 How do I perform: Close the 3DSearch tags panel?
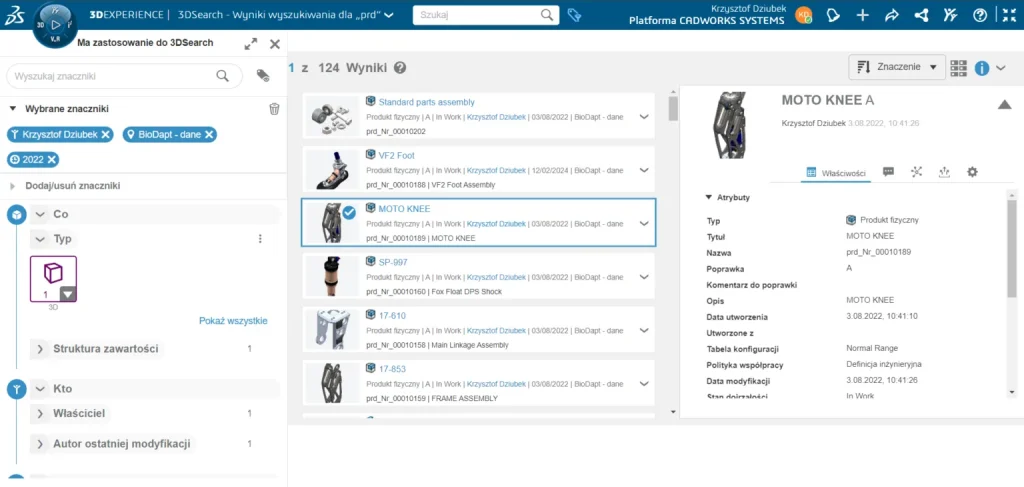(275, 44)
